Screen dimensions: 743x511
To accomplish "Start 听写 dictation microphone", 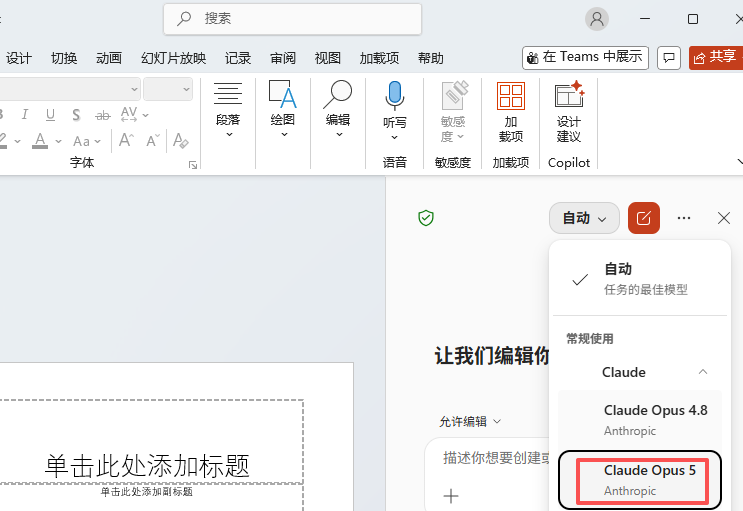I will coord(394,95).
